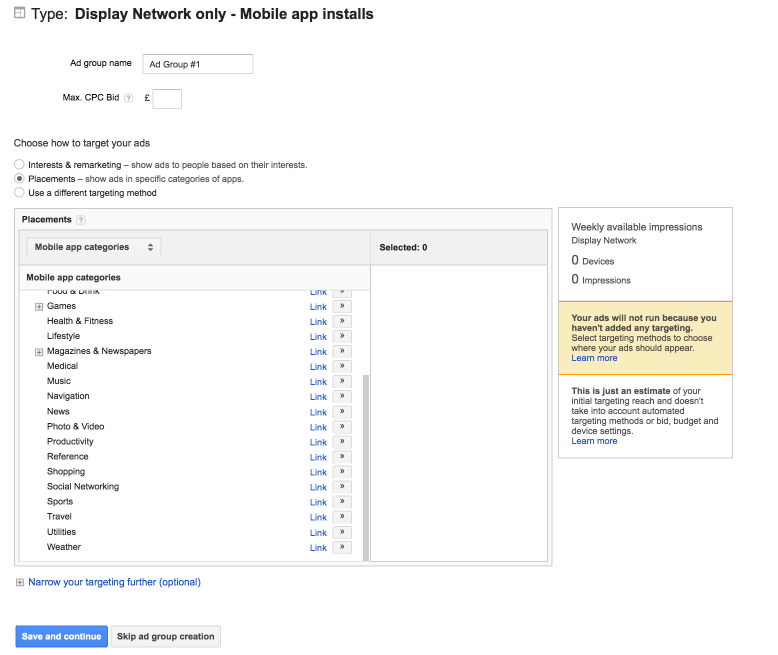Image resolution: width=778 pixels, height=655 pixels.
Task: Open the Mobile app categories dropdown
Action: (x=94, y=247)
